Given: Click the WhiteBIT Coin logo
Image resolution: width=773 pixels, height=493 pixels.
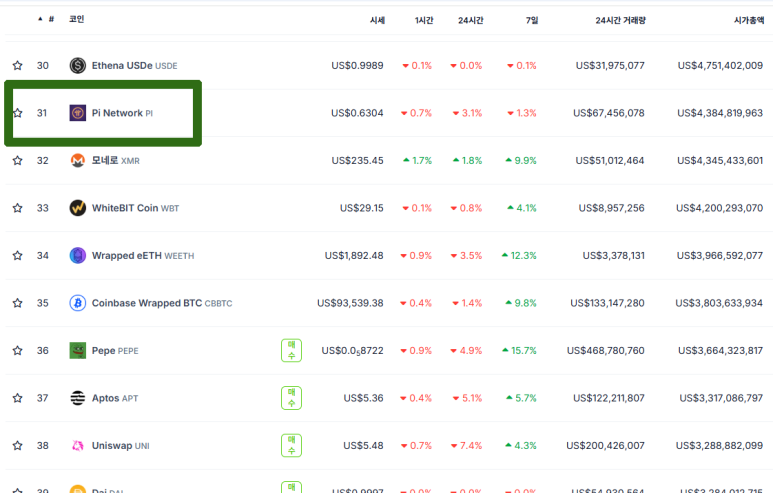Looking at the screenshot, I should tap(77, 208).
